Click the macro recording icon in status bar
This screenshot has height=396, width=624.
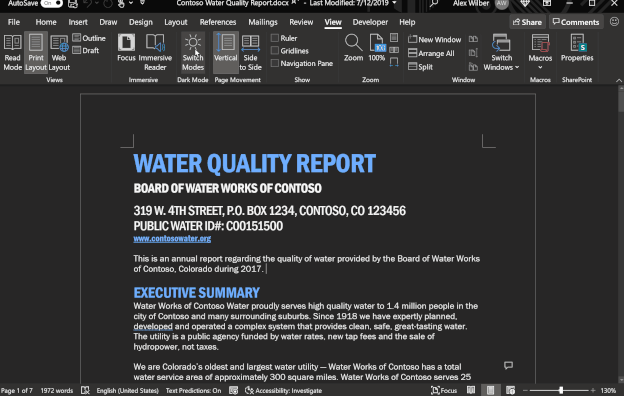234,390
